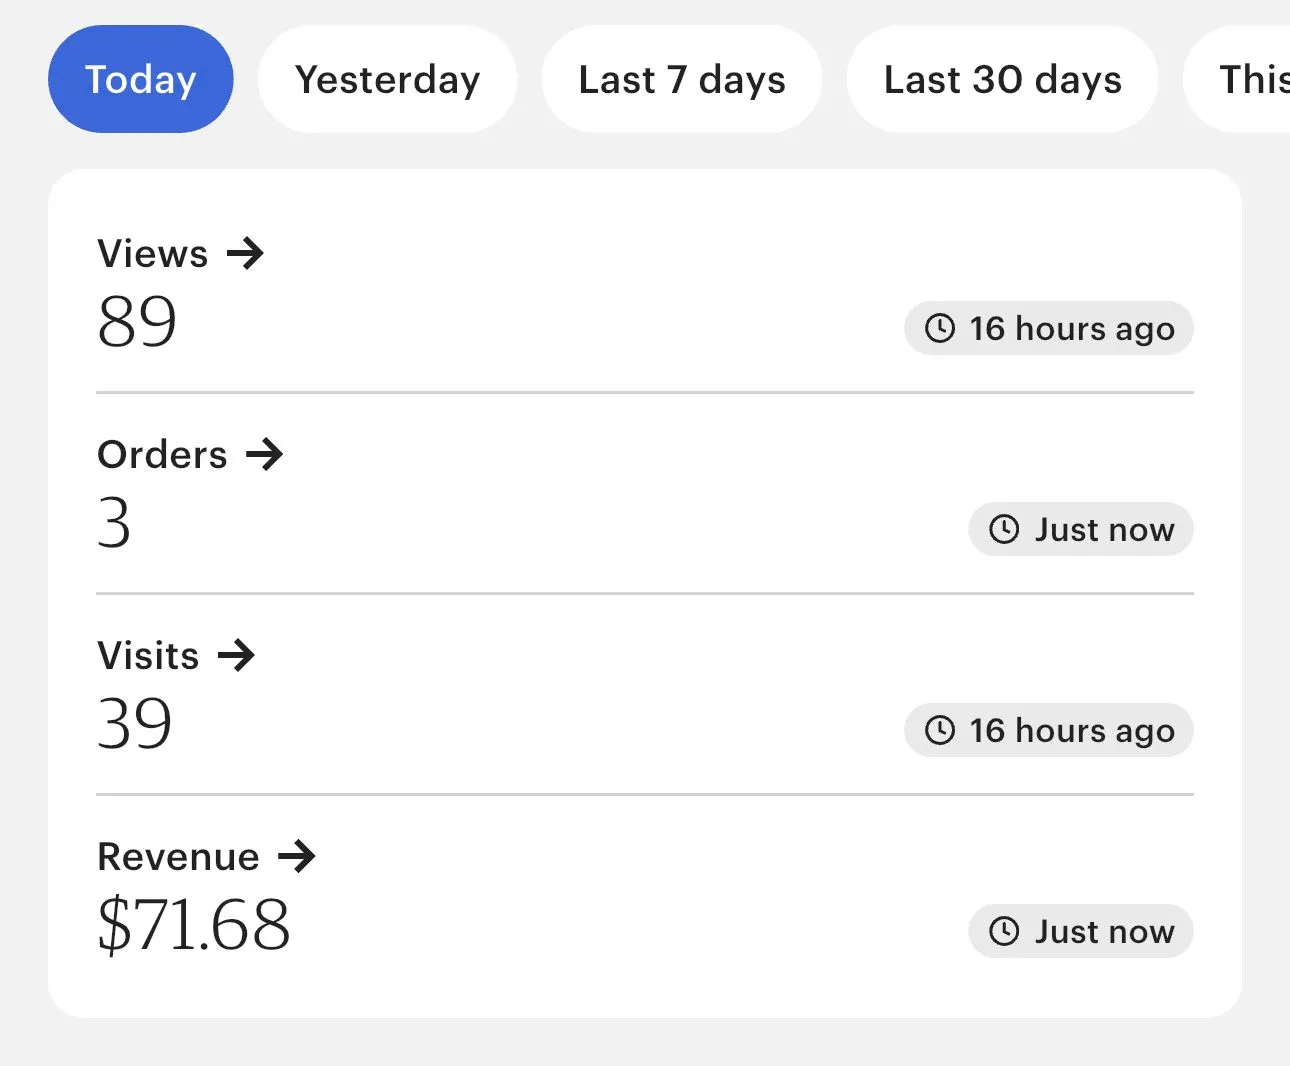Open the Visits label link
Viewport: 1290px width, 1066px height.
pos(149,656)
